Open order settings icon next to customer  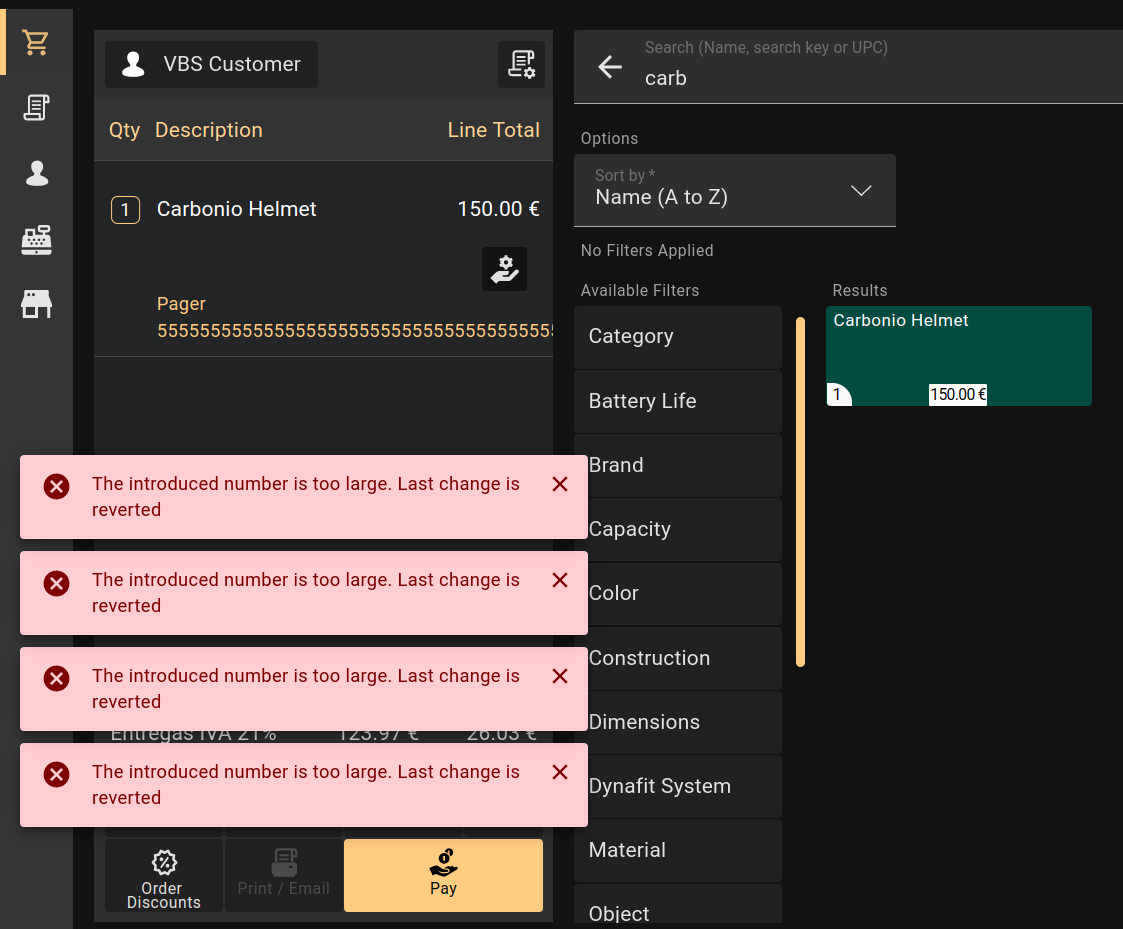521,65
